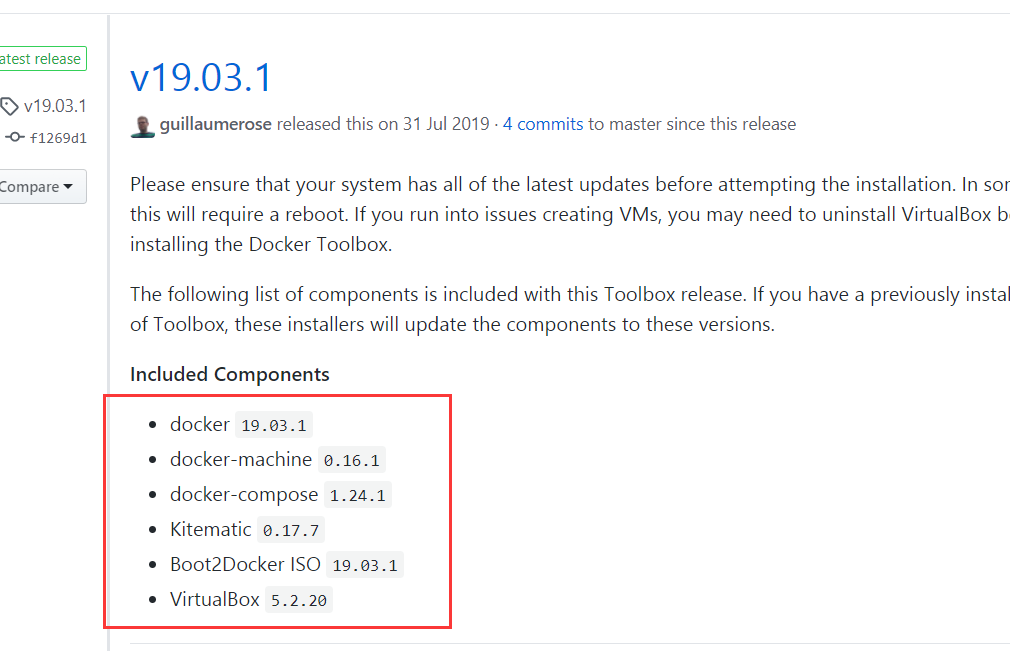1010x651 pixels.
Task: Open the v19.03.1 release title
Action: (x=201, y=78)
